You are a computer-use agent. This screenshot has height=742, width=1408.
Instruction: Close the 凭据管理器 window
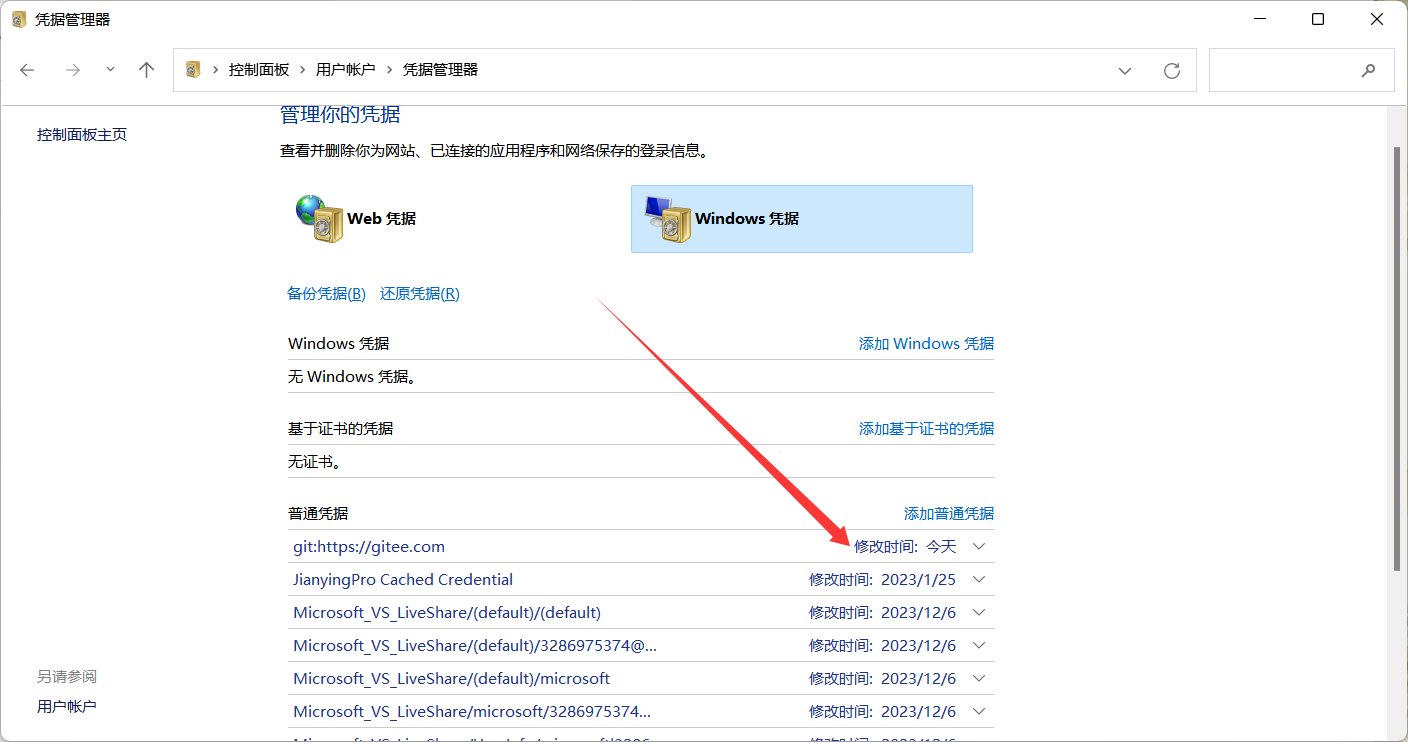coord(1376,19)
